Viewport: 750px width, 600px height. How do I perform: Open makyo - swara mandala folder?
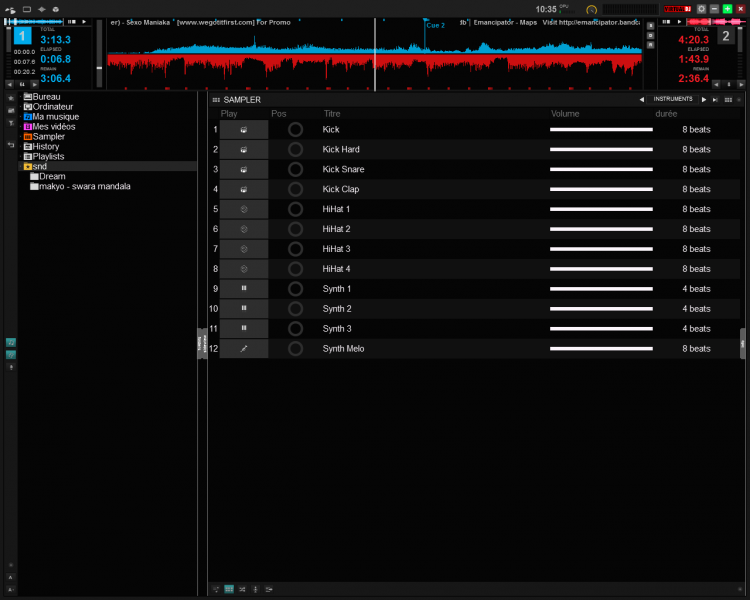pos(80,187)
